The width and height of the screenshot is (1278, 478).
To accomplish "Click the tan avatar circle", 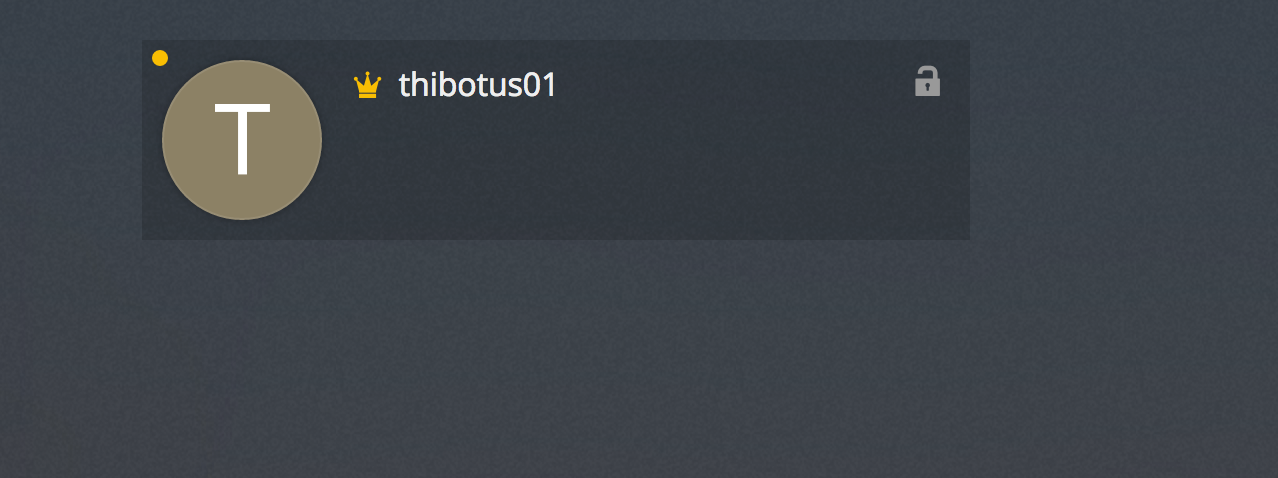I will [x=242, y=140].
